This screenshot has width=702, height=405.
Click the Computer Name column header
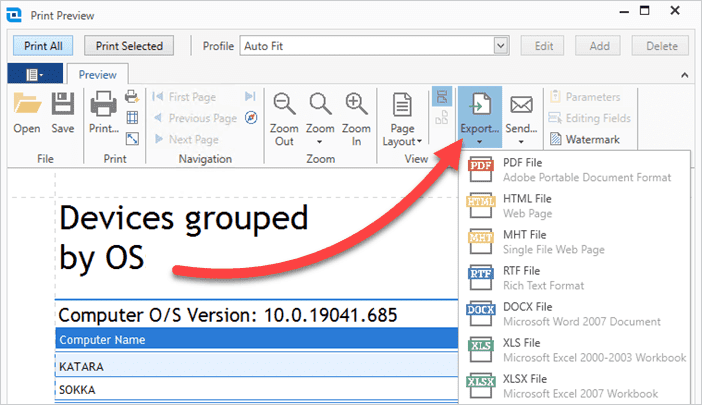(x=257, y=339)
